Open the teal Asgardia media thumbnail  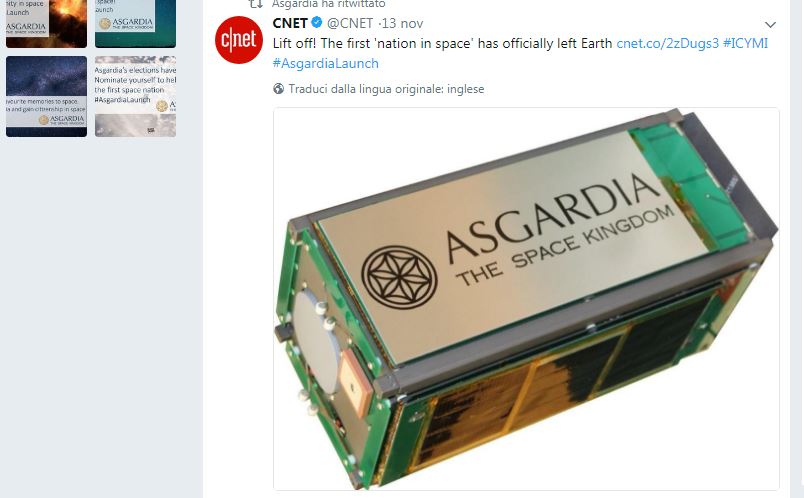coord(135,24)
